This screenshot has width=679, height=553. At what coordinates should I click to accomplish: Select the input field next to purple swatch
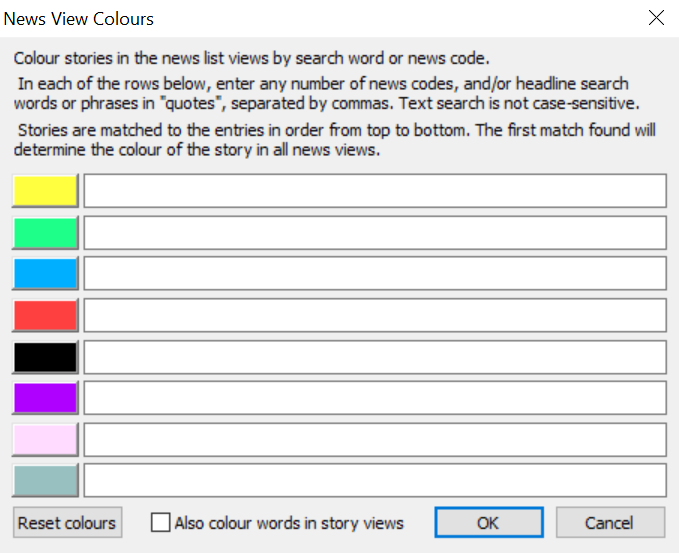[x=375, y=398]
